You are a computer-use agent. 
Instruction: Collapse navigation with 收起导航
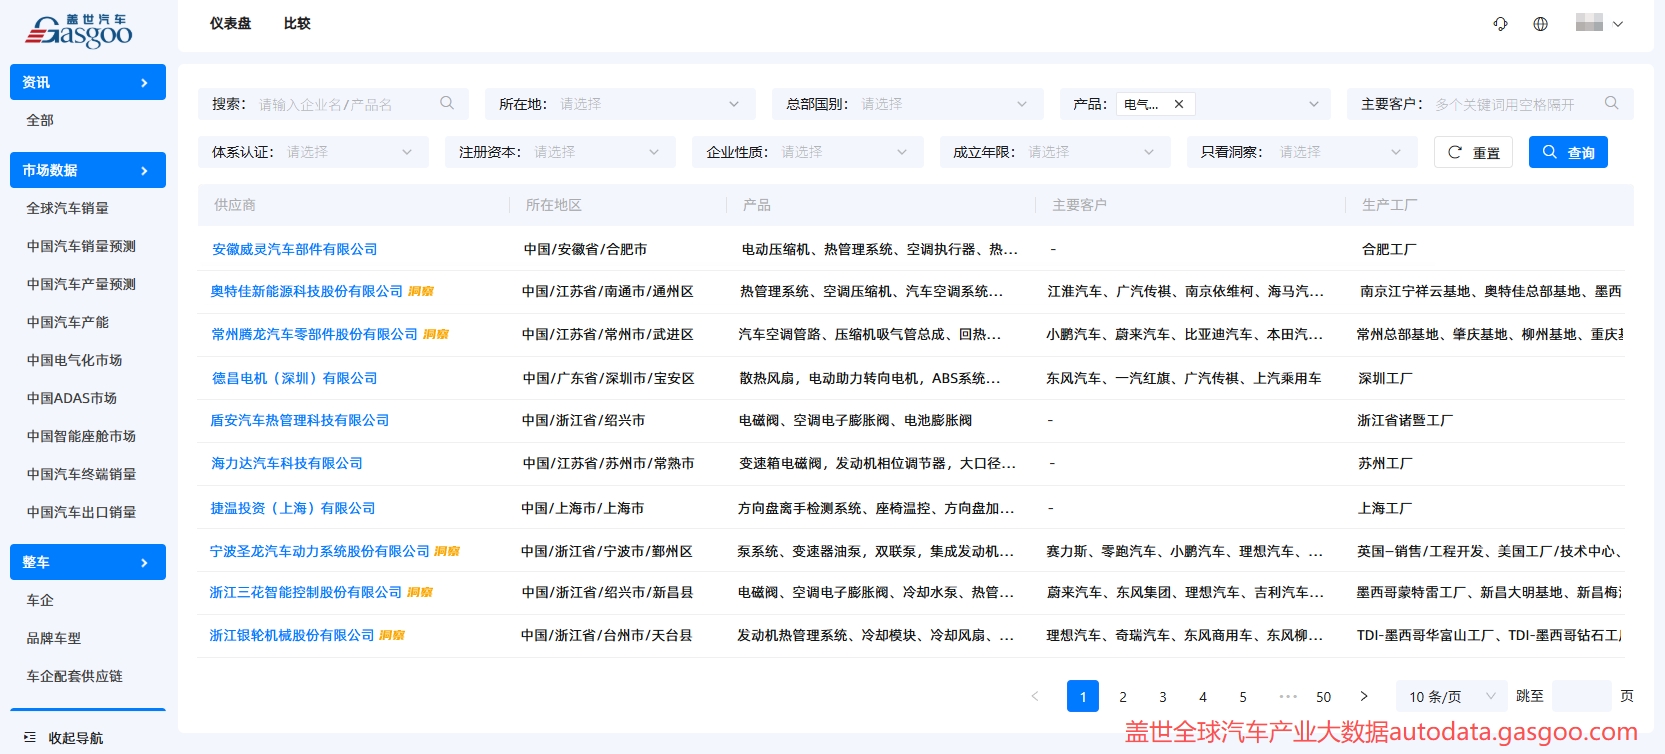point(64,738)
